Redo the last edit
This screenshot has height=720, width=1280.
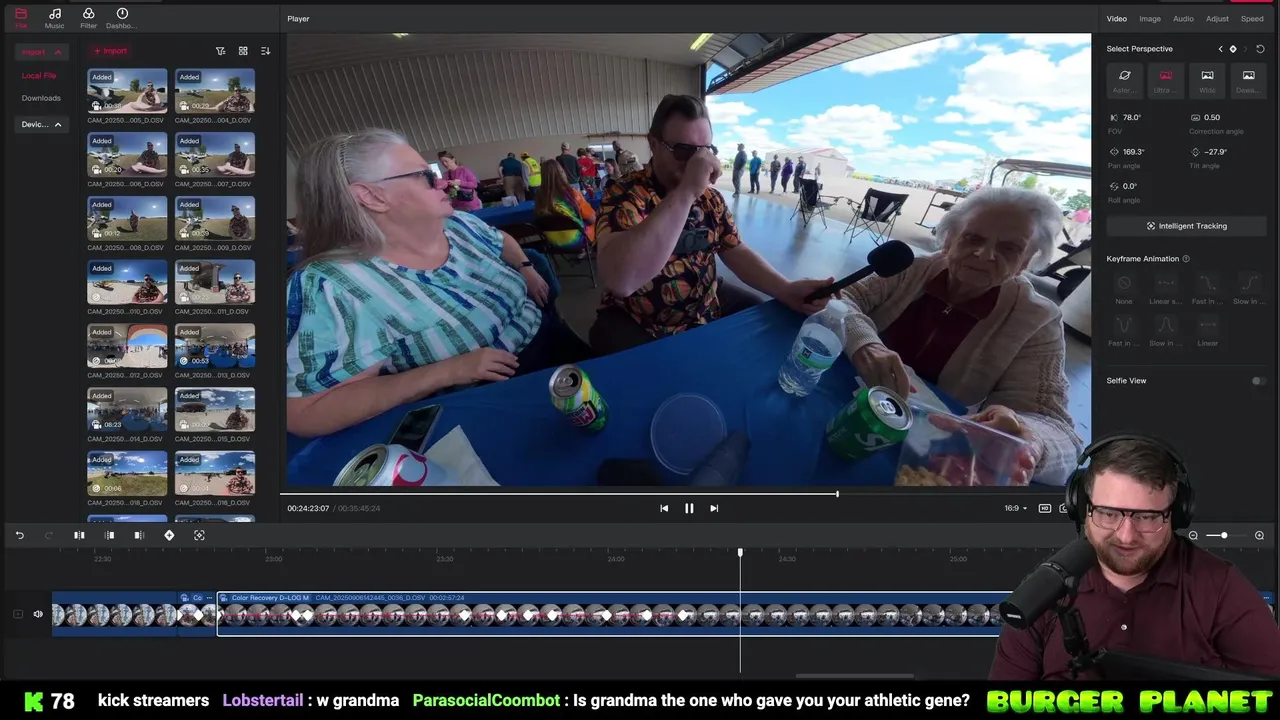point(48,535)
